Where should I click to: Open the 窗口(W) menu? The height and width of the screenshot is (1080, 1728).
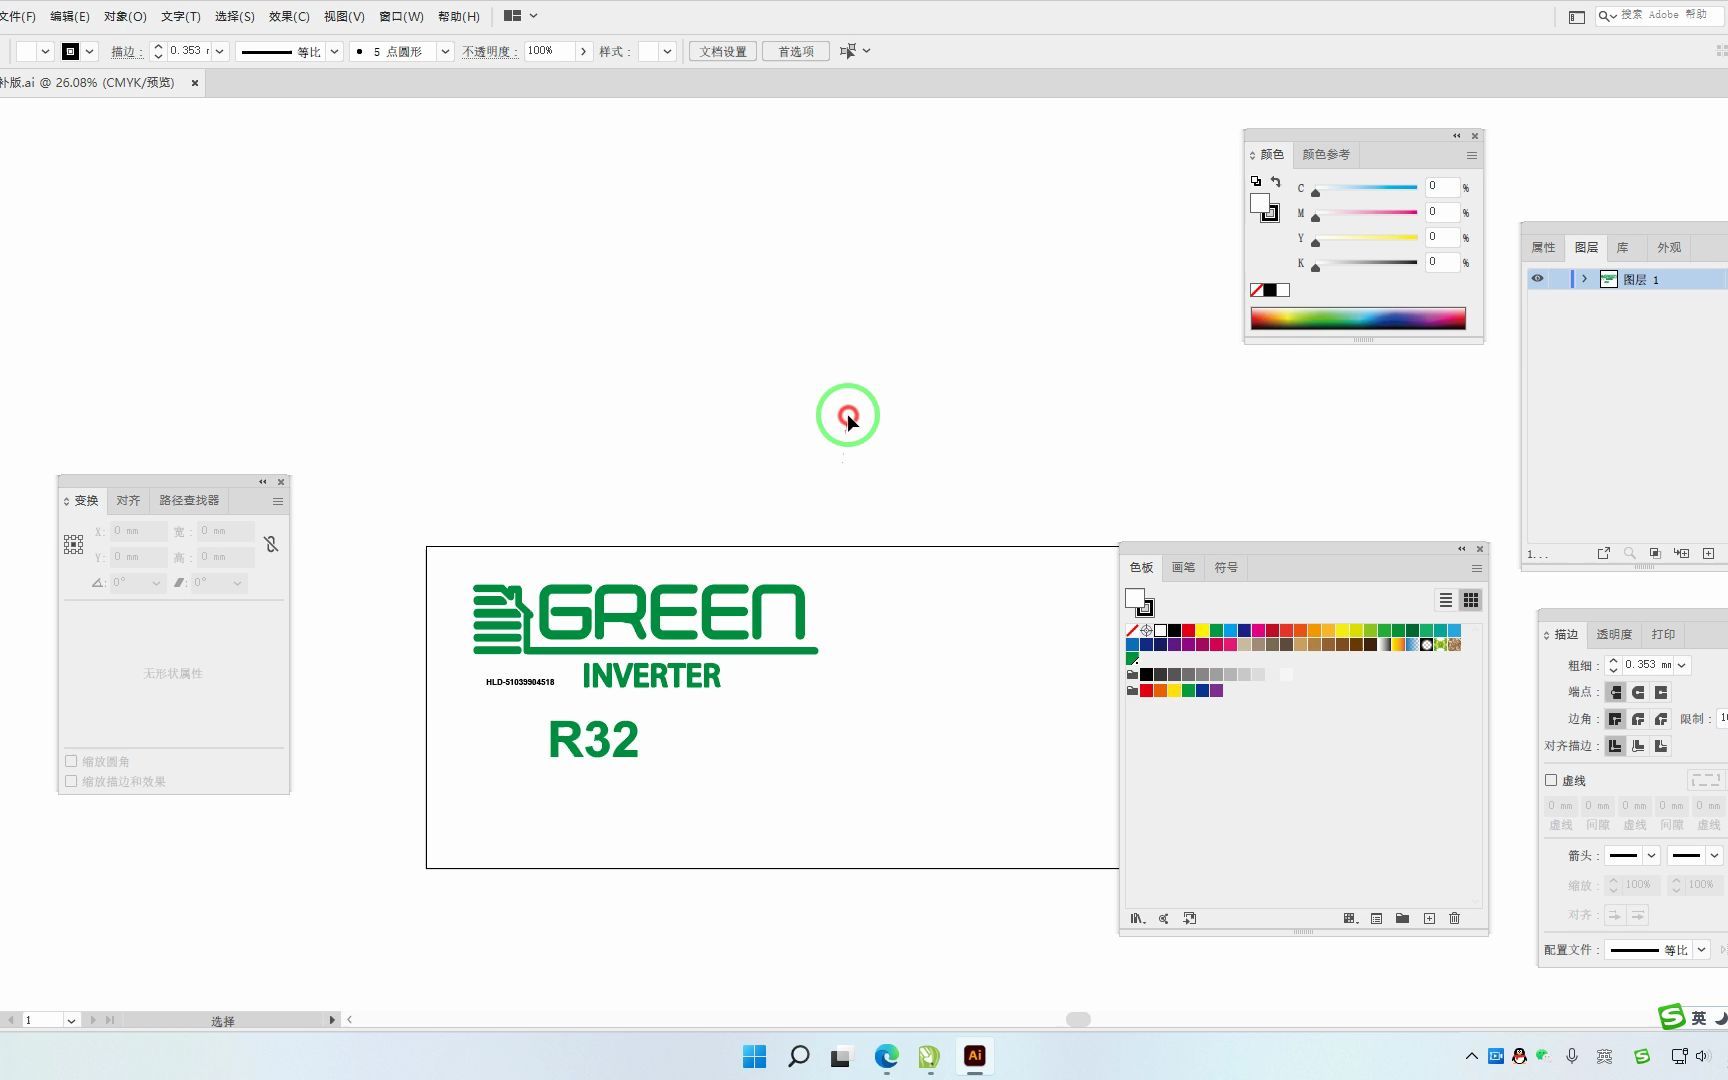401,16
